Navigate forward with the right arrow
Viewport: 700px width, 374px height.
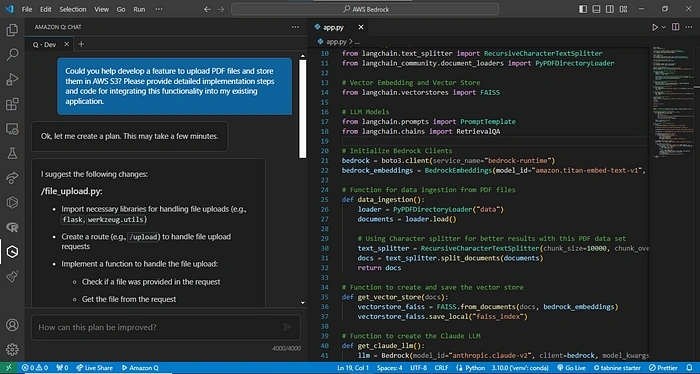click(221, 9)
